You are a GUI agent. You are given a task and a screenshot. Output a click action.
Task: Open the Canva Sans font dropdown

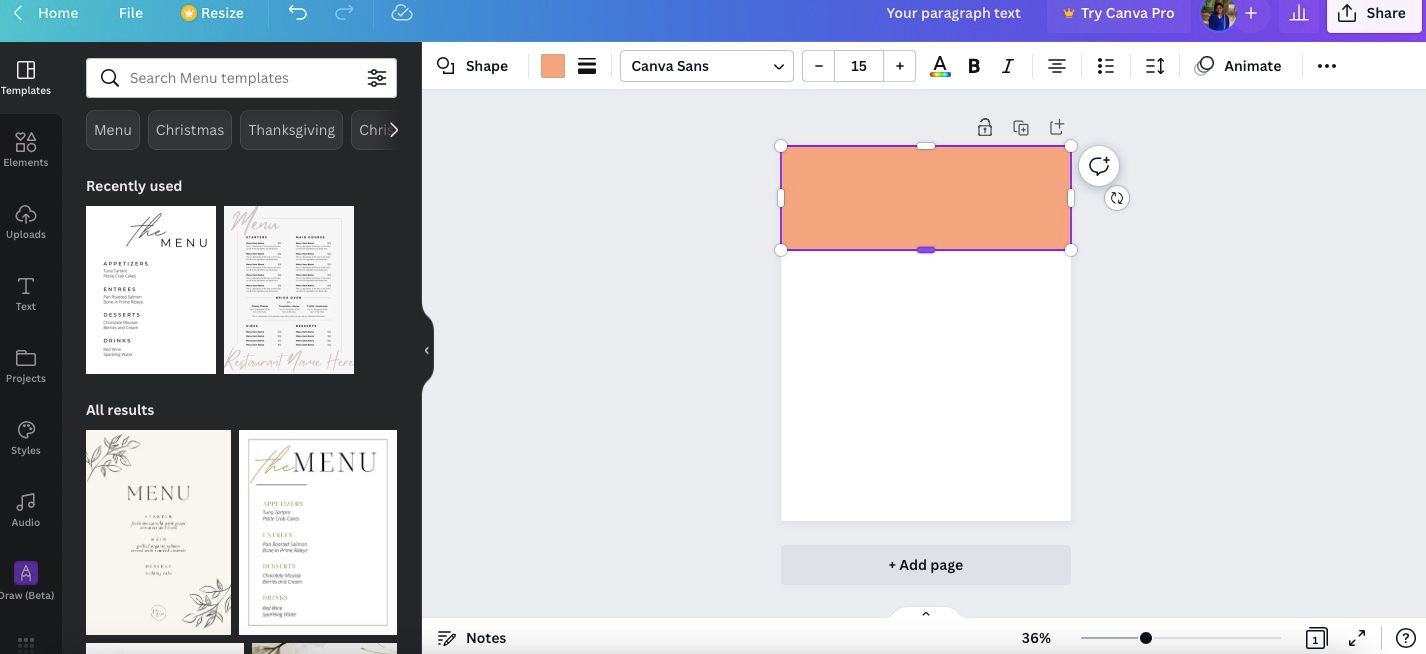click(x=707, y=66)
